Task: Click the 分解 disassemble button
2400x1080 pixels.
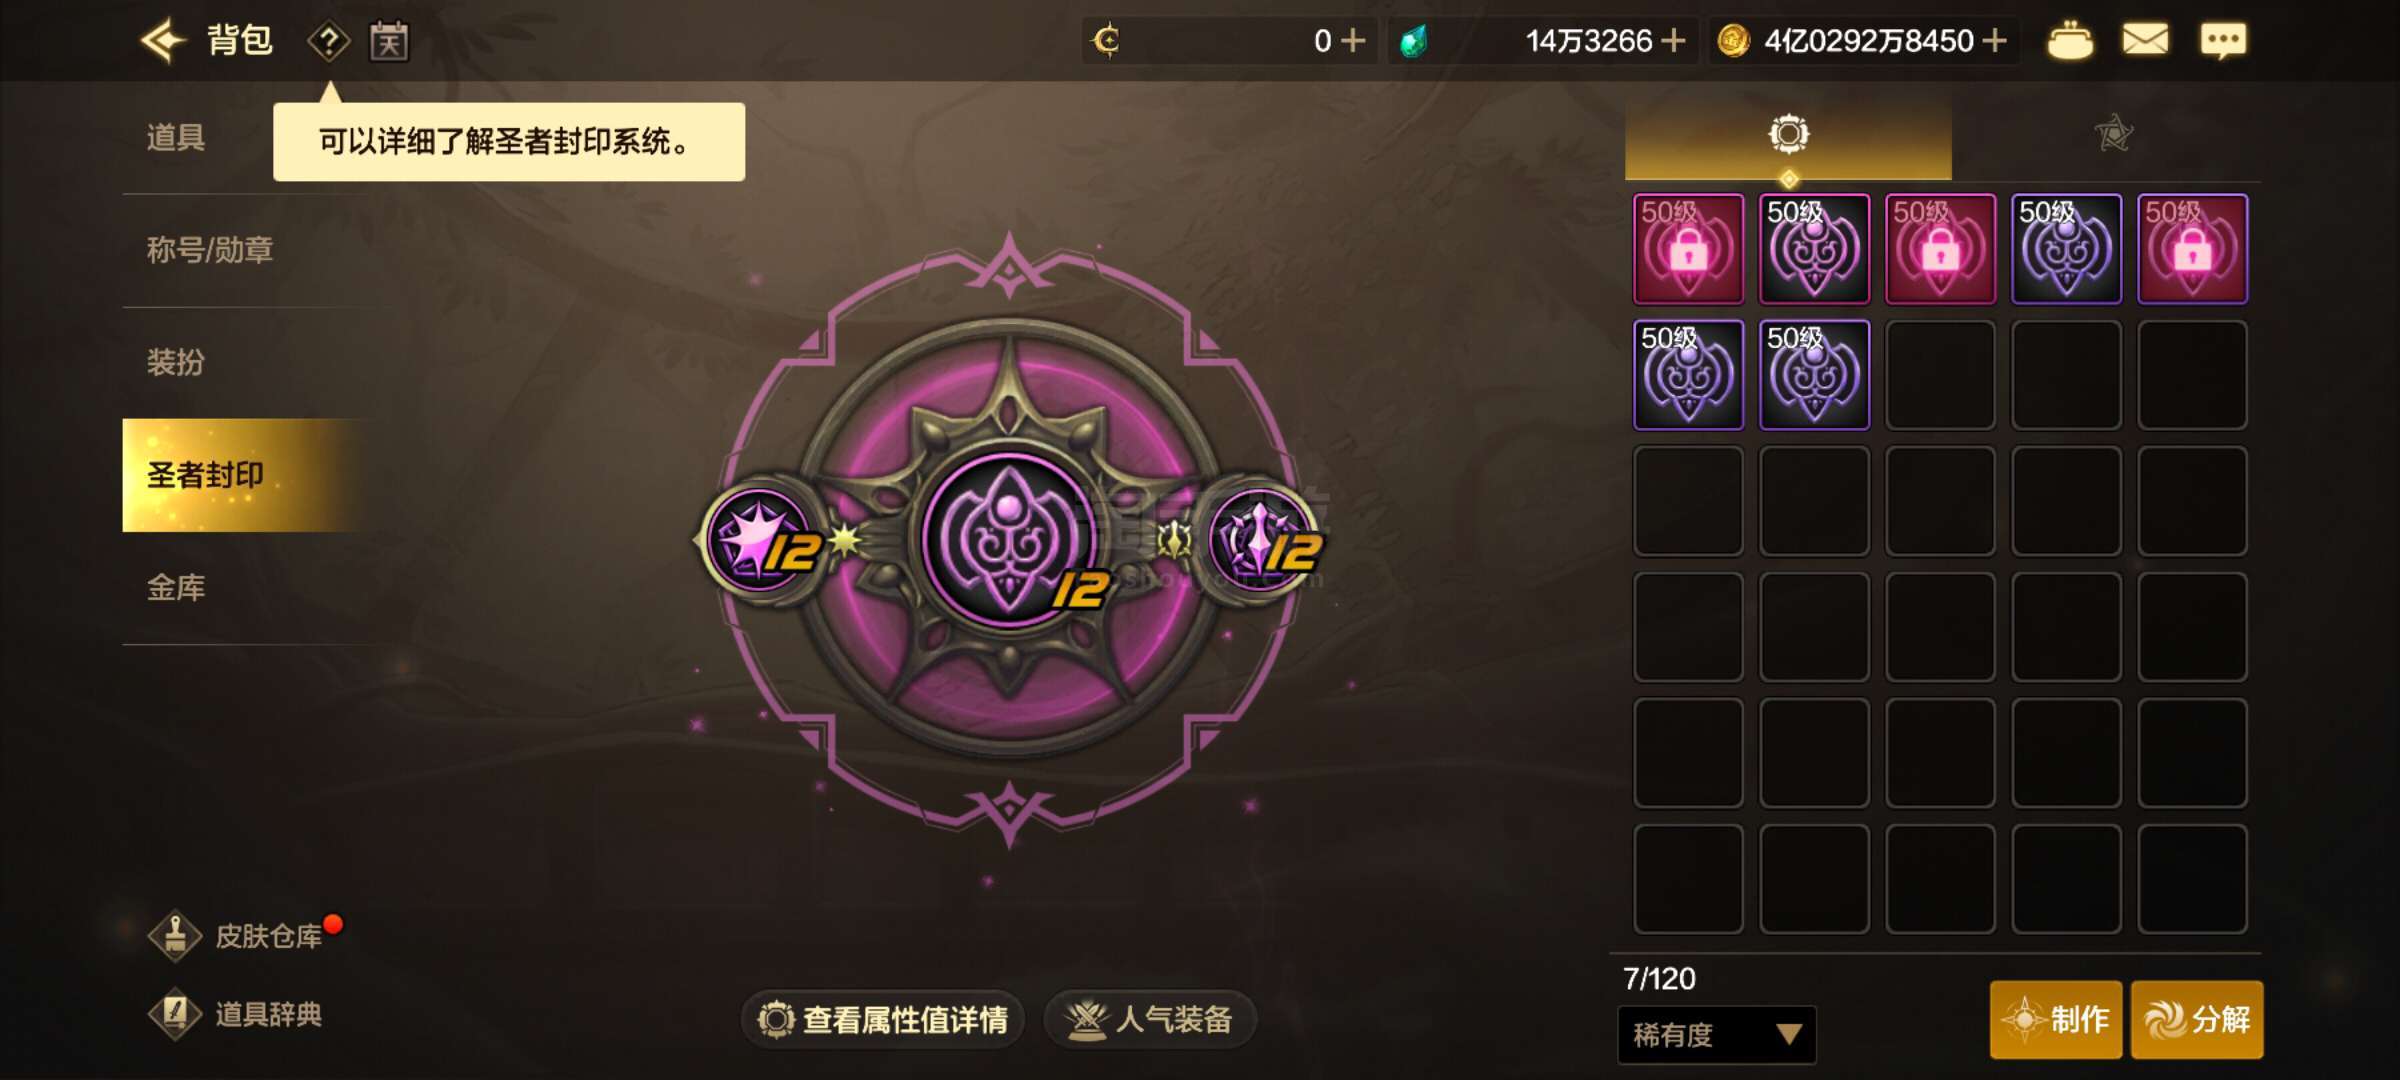Action: [x=2197, y=1020]
